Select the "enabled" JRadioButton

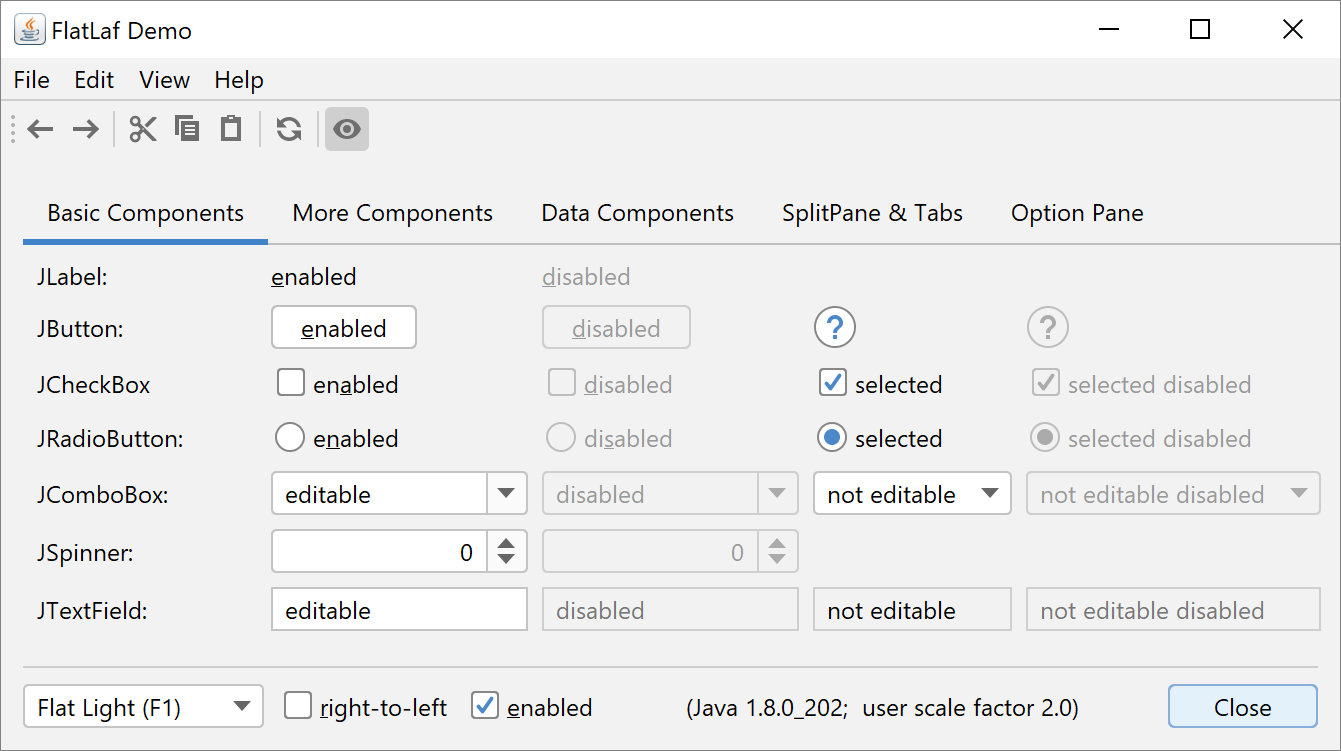click(290, 437)
